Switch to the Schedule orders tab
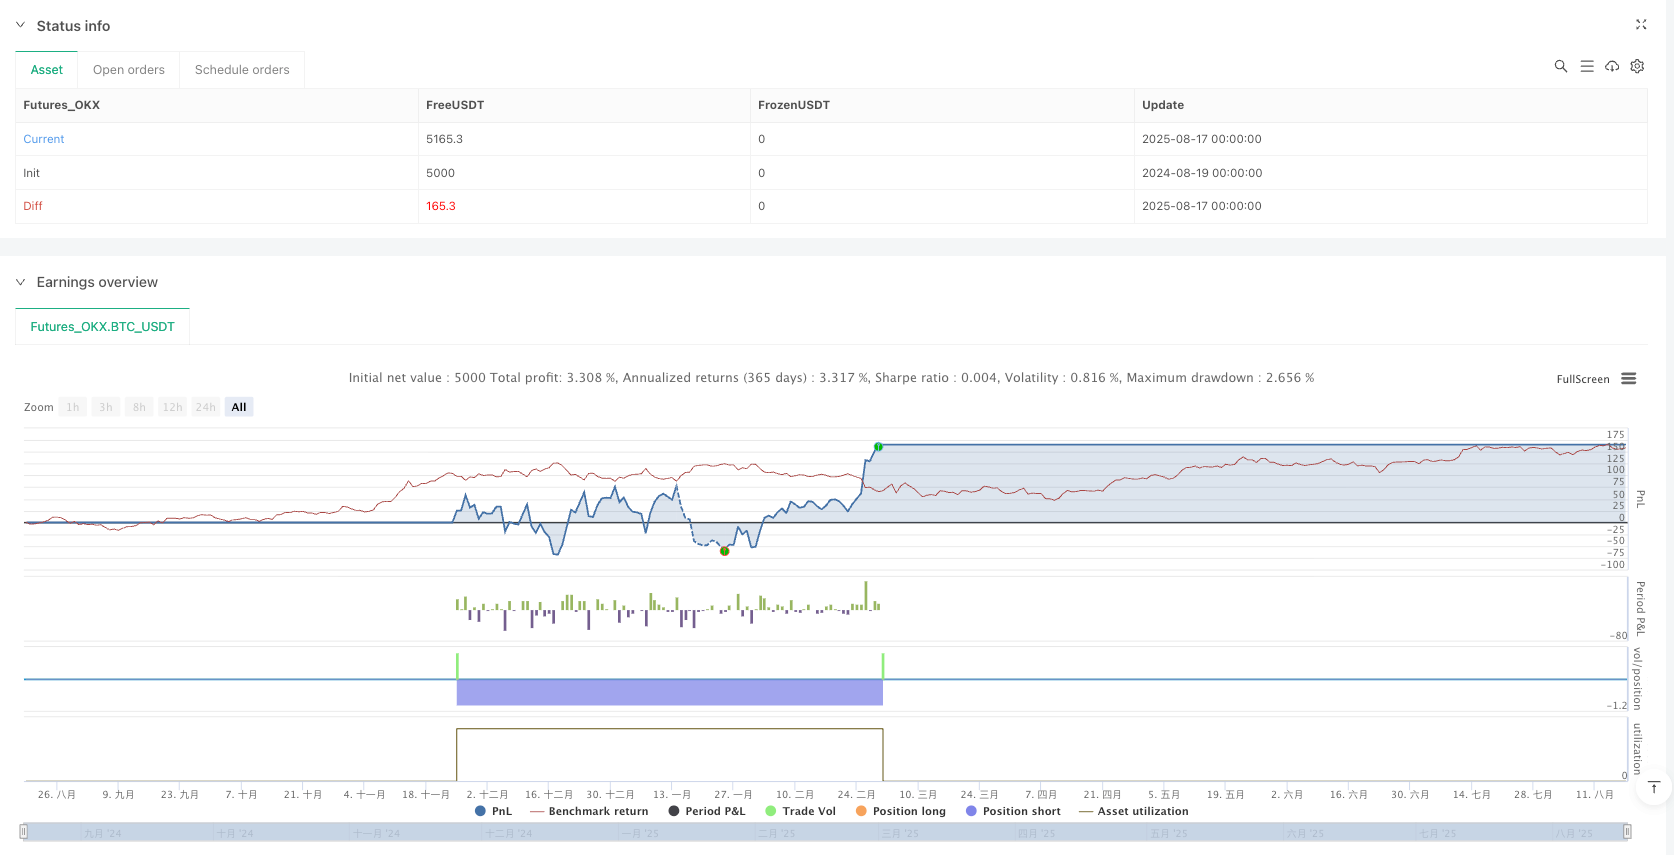Viewport: 1674px width, 855px height. pos(242,70)
